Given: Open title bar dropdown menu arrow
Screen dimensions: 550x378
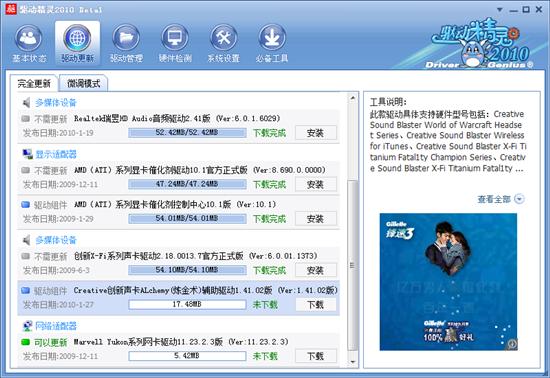Looking at the screenshot, I should point(499,9).
